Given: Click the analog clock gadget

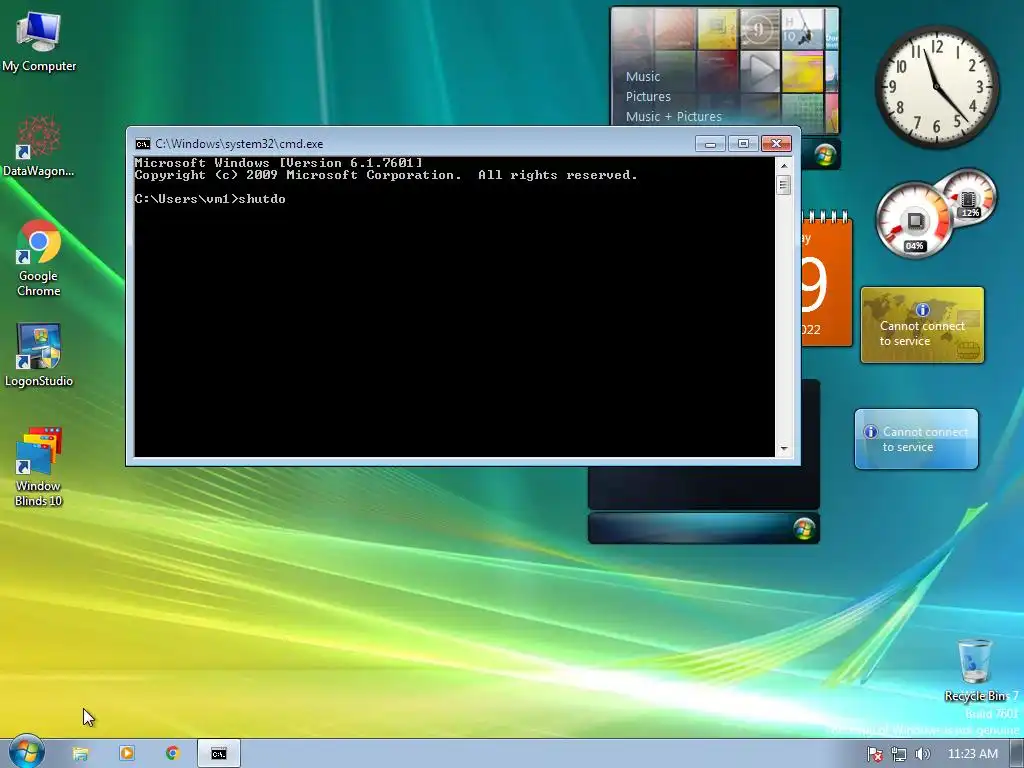Looking at the screenshot, I should click(x=936, y=87).
